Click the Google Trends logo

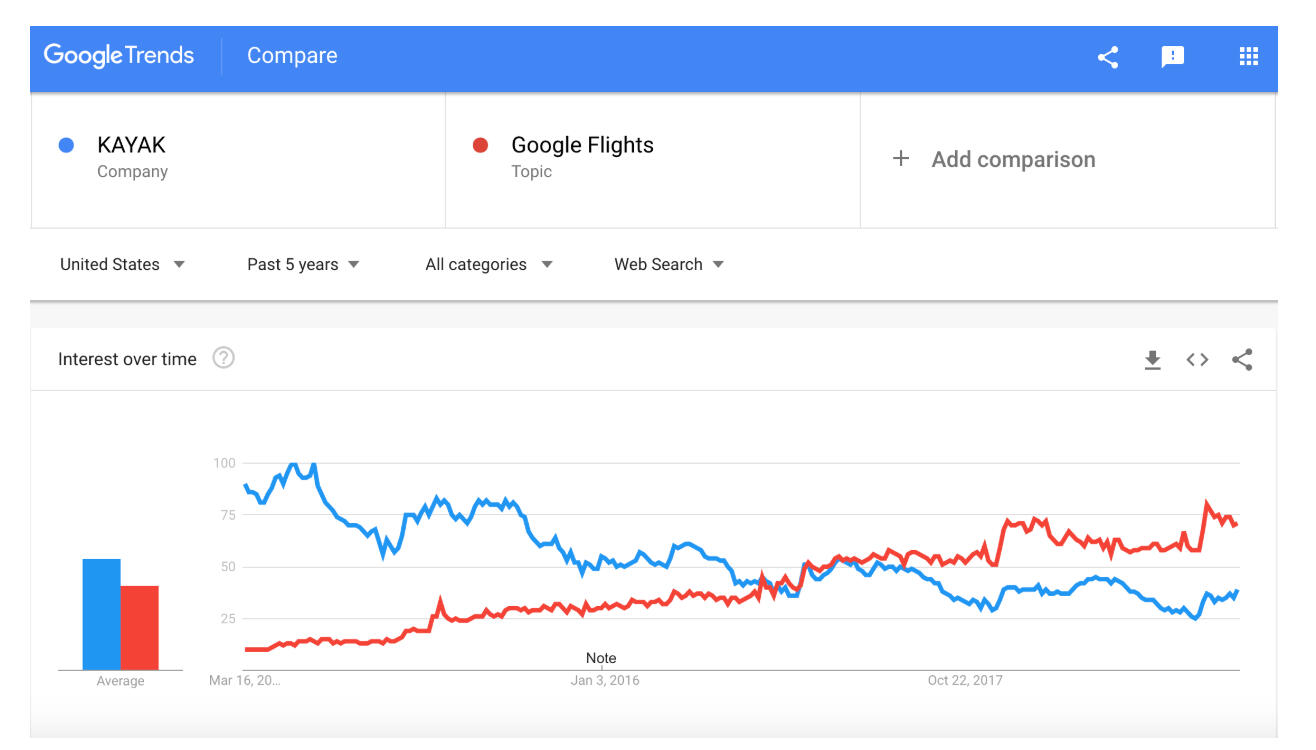(119, 56)
